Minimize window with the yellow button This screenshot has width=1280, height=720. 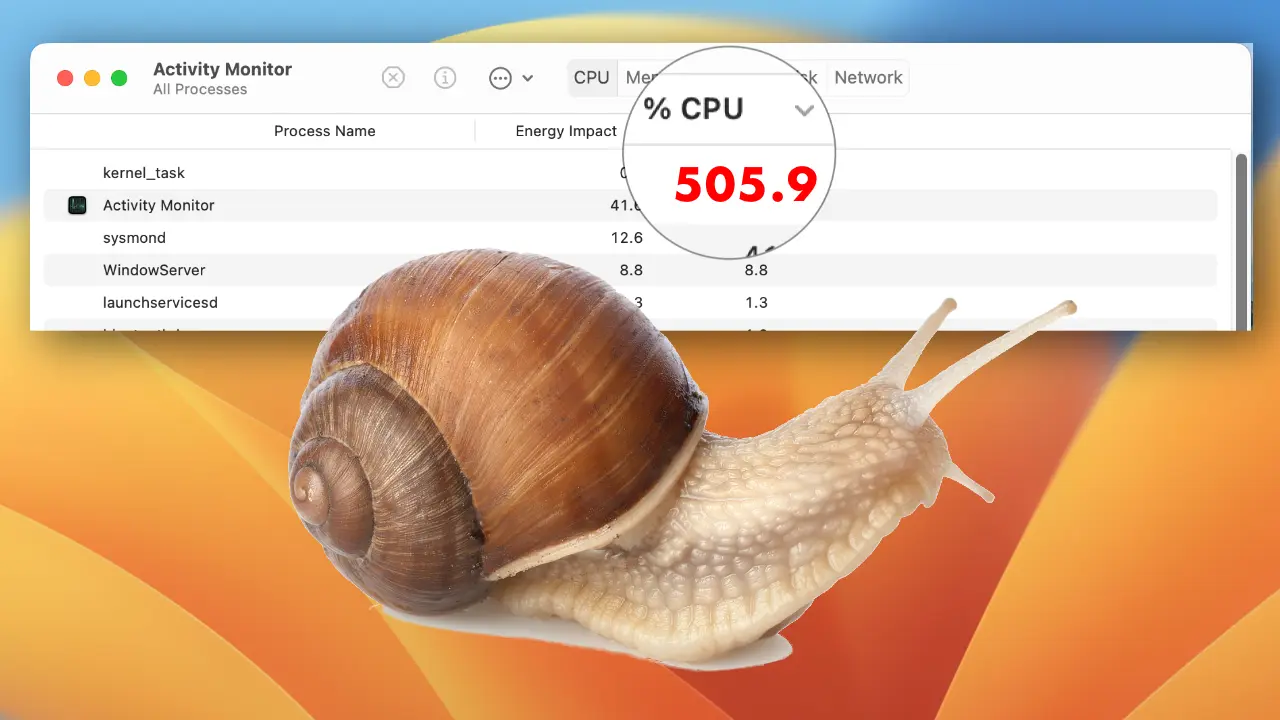92,78
